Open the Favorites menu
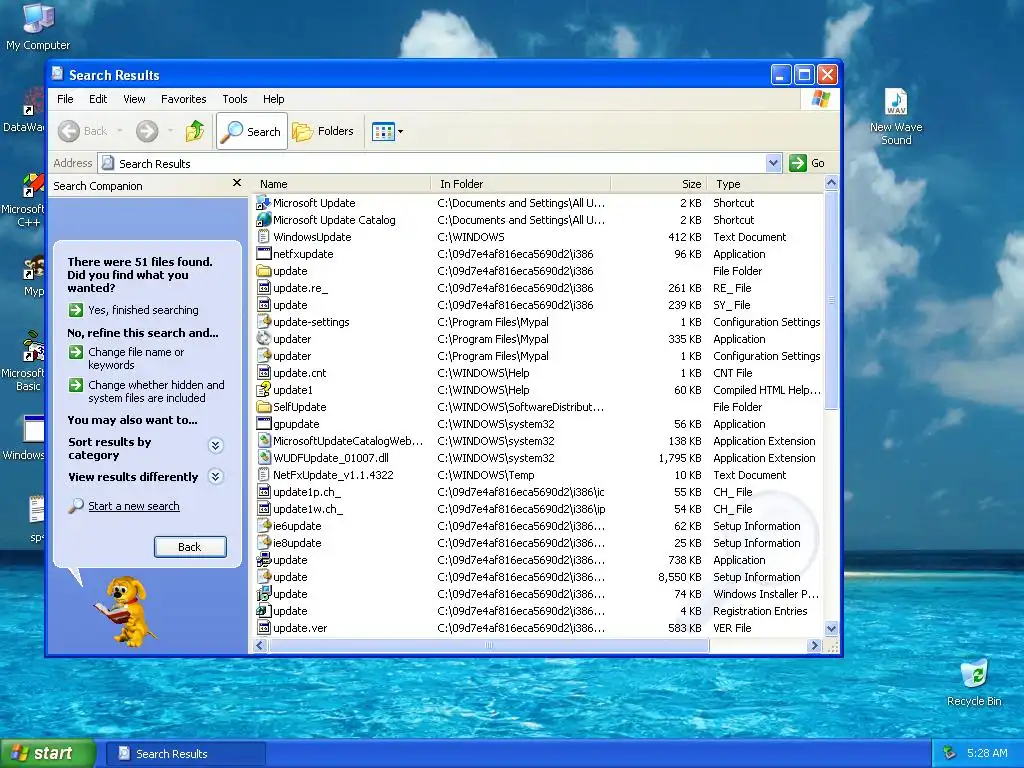This screenshot has width=1024, height=768. click(x=184, y=99)
